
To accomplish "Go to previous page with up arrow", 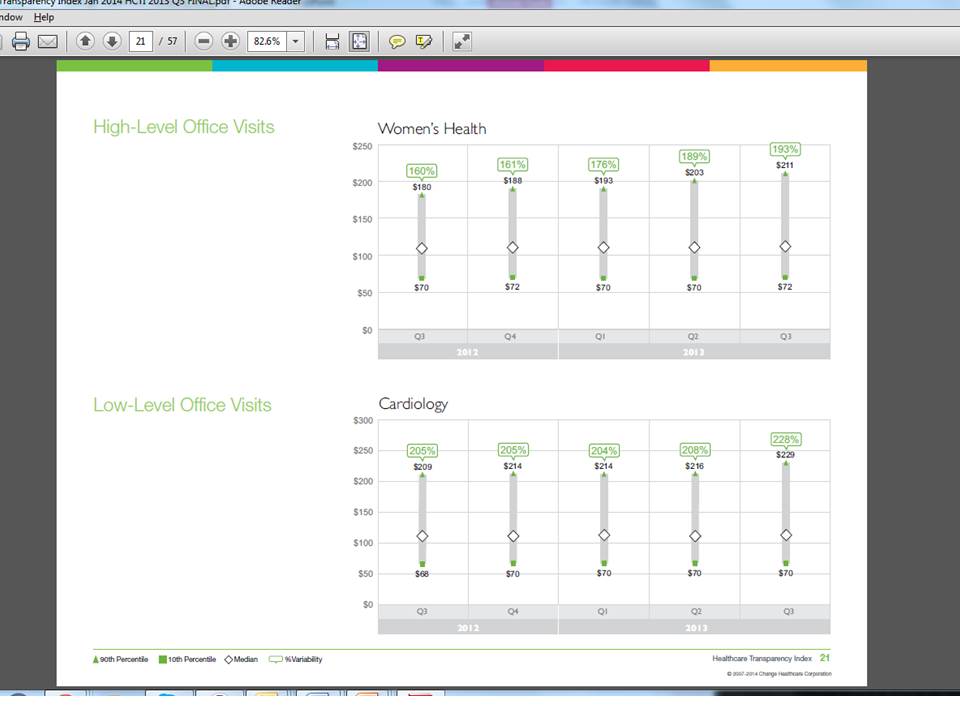I will 85,41.
